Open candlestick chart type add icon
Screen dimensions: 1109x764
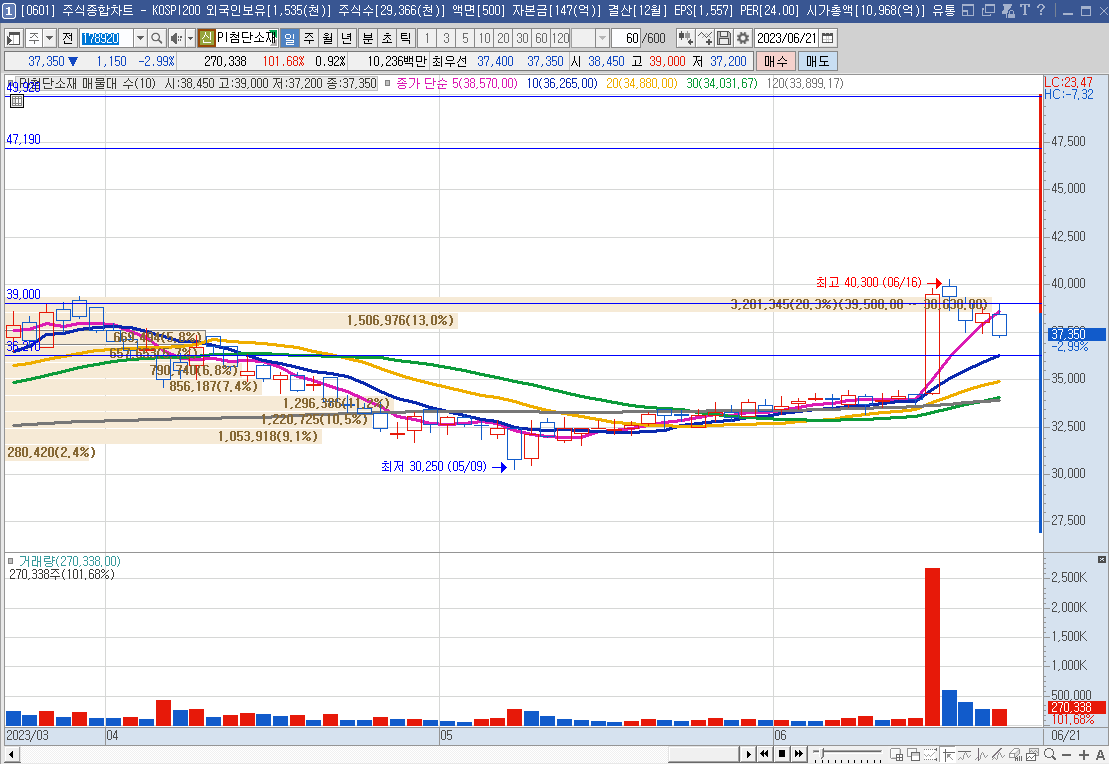tap(685, 38)
